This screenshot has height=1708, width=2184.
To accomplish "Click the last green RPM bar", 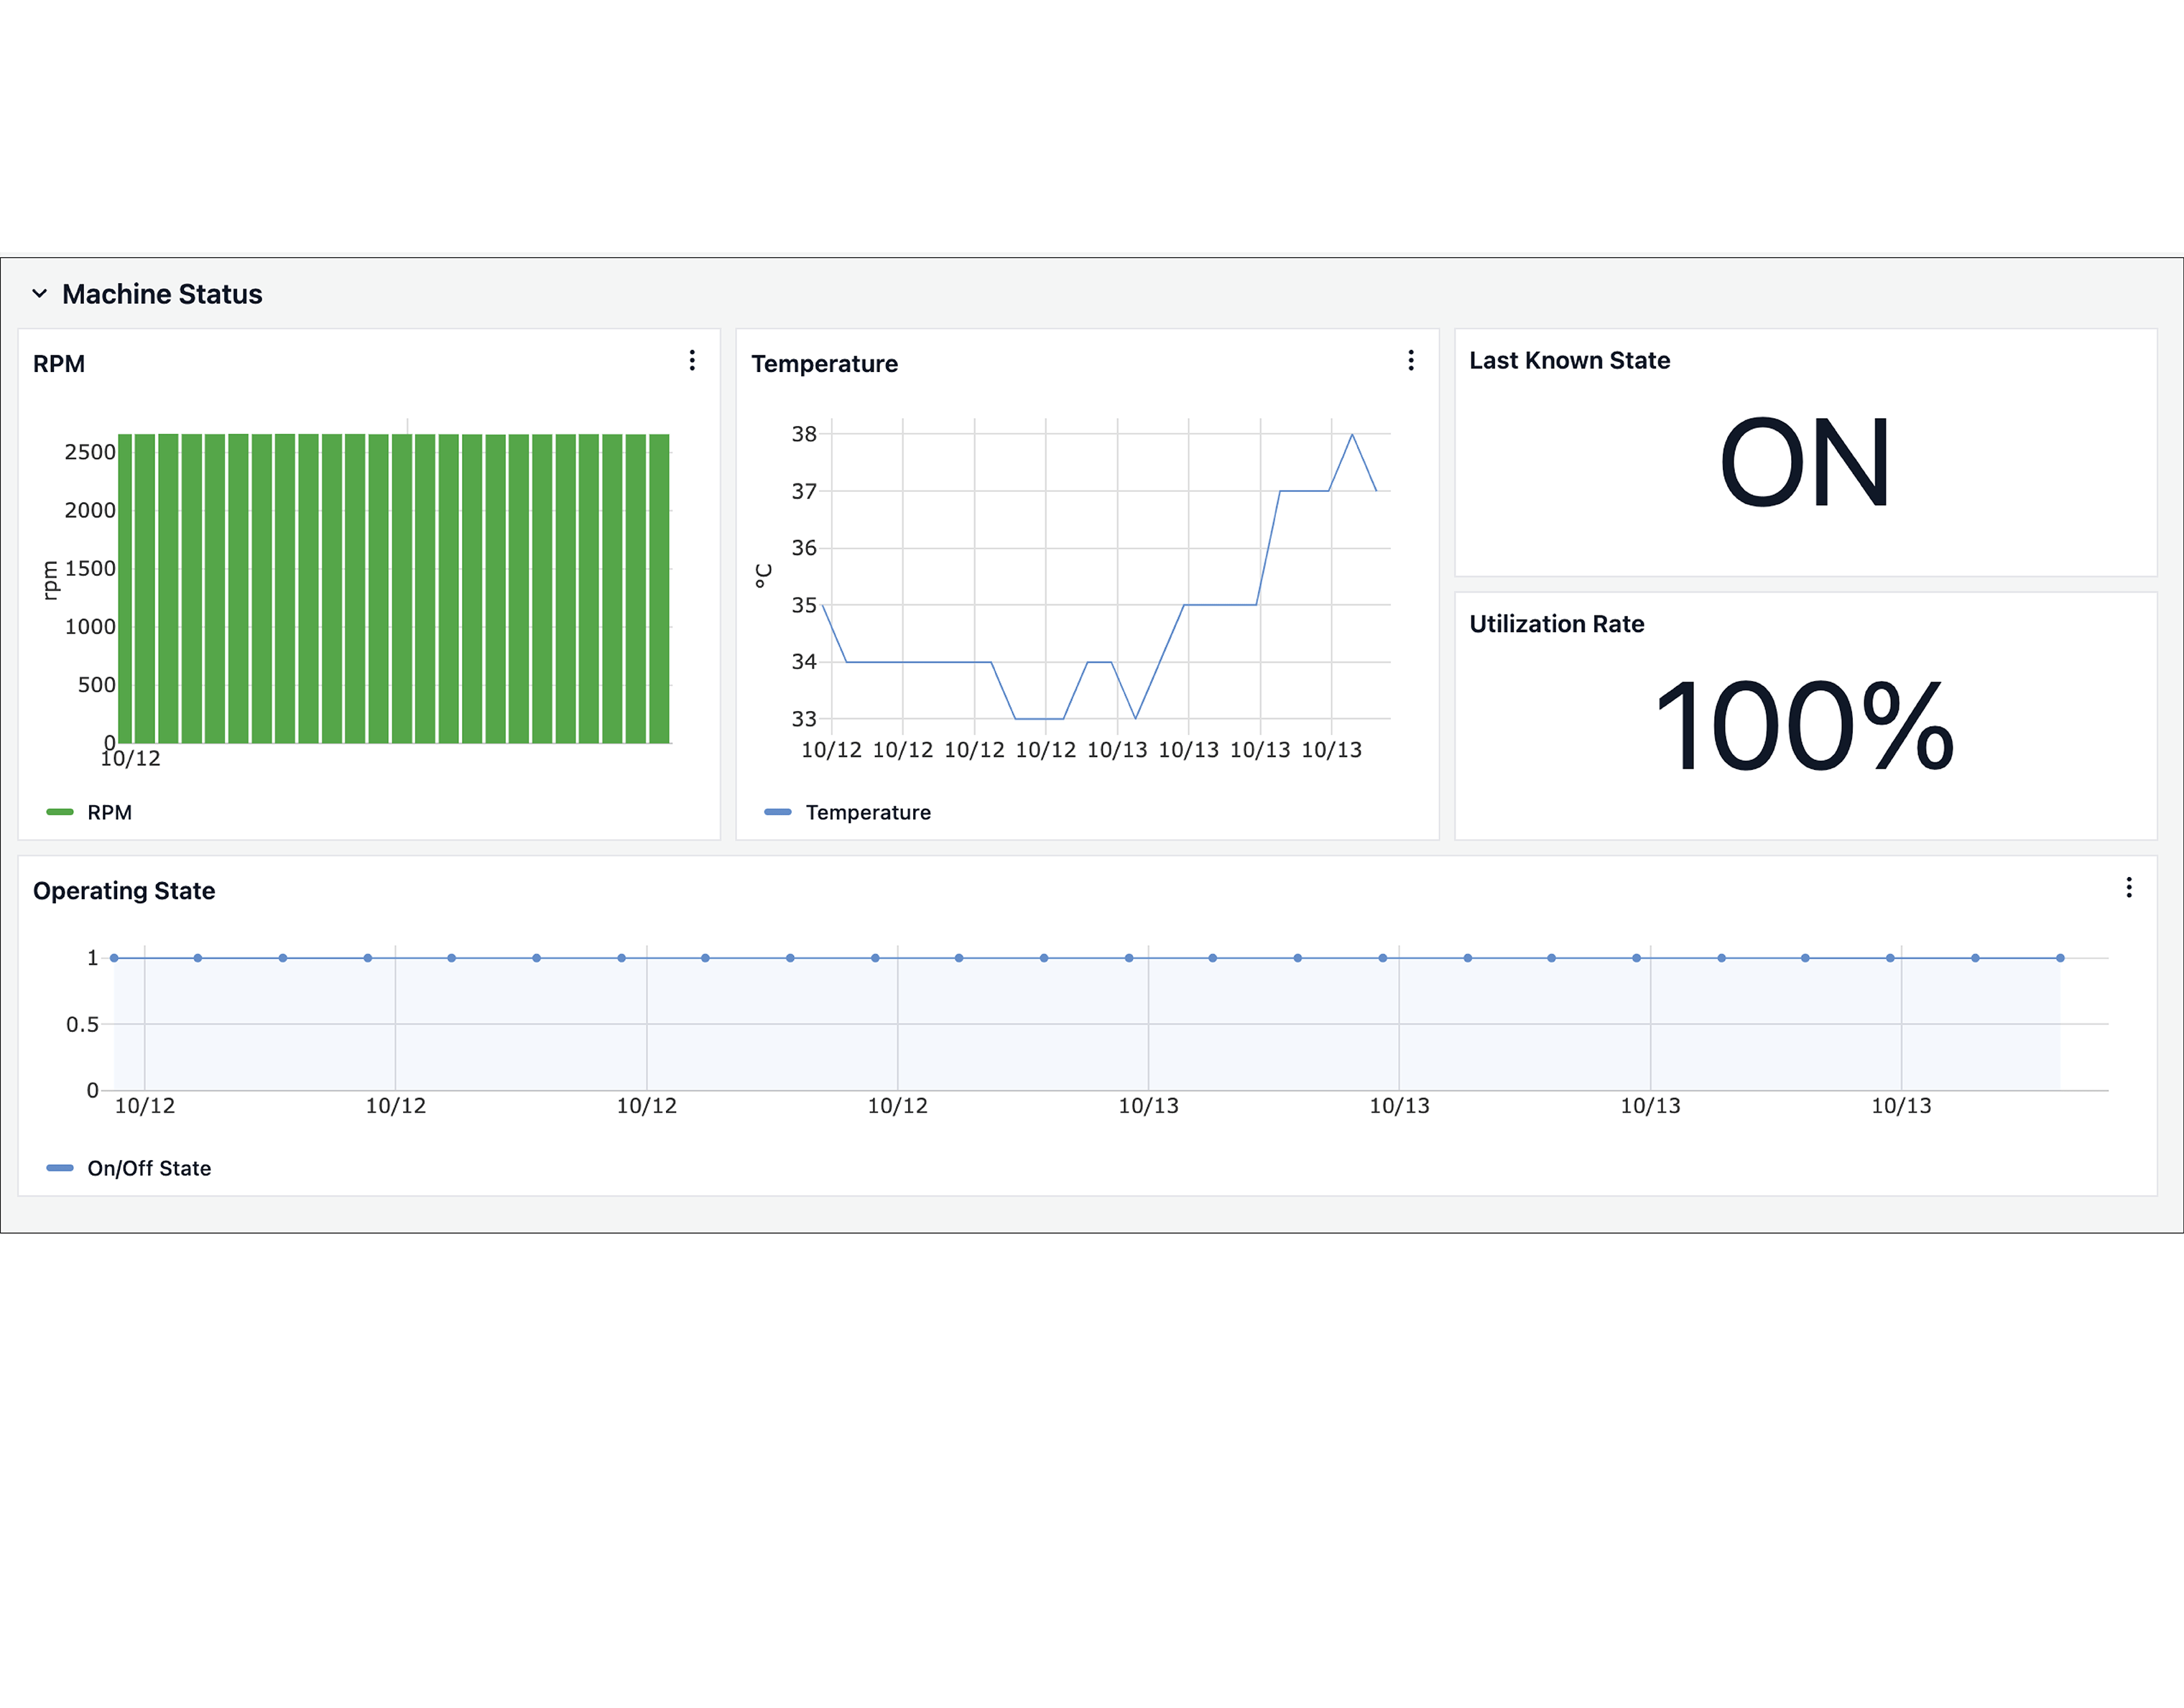I will pyautogui.click(x=659, y=590).
